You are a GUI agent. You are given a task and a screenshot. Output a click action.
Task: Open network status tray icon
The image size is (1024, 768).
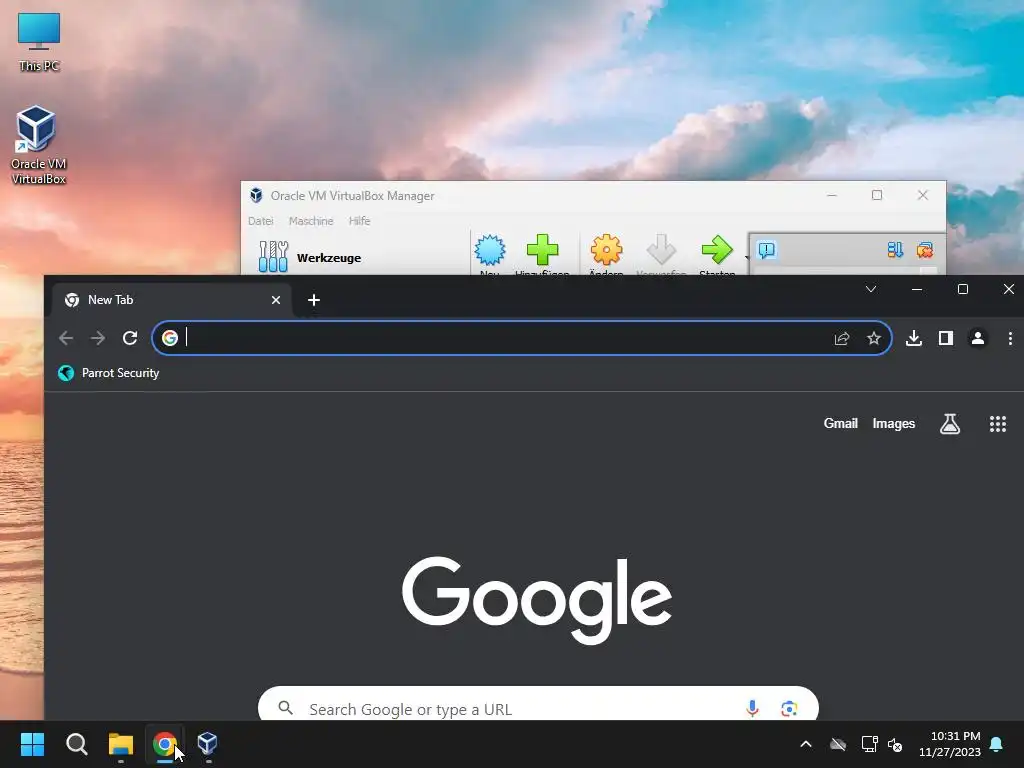pos(869,744)
